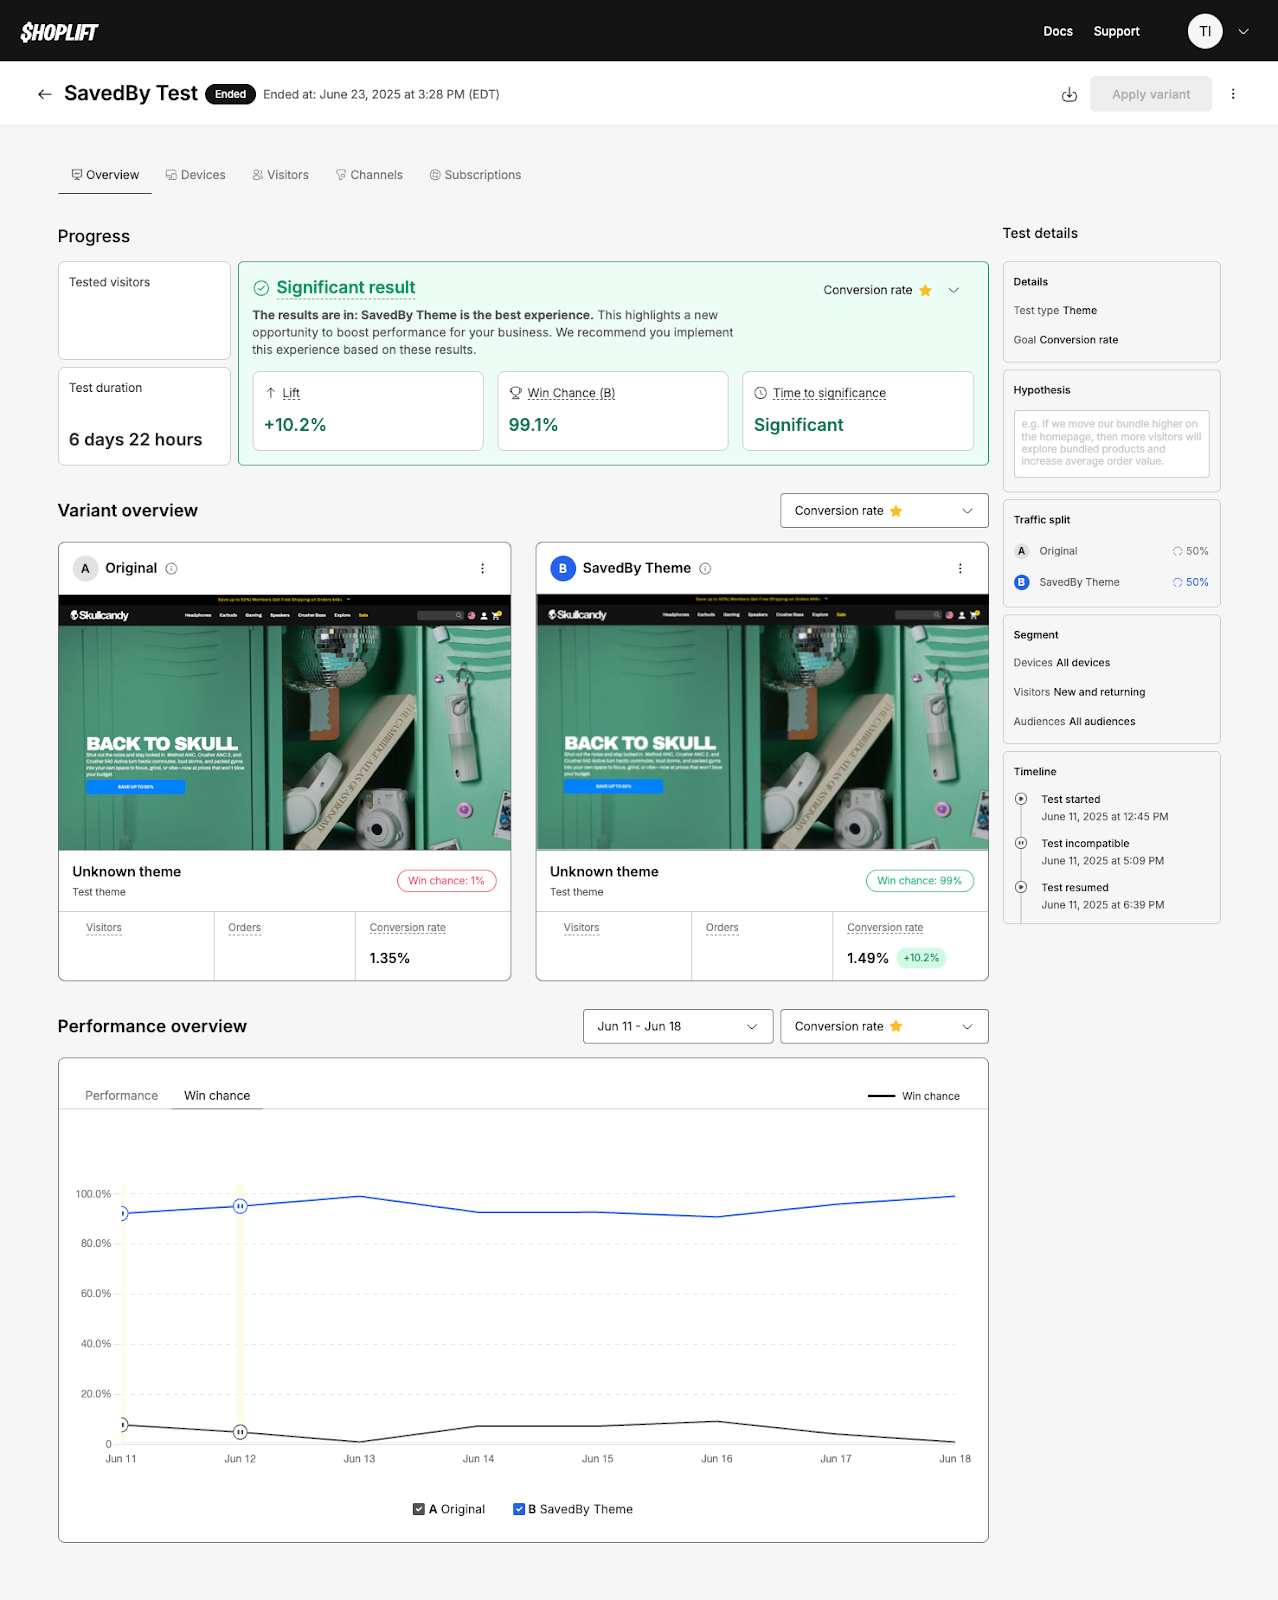The height and width of the screenshot is (1600, 1278).
Task: Click the Win Chance trophy icon
Action: [x=516, y=393]
